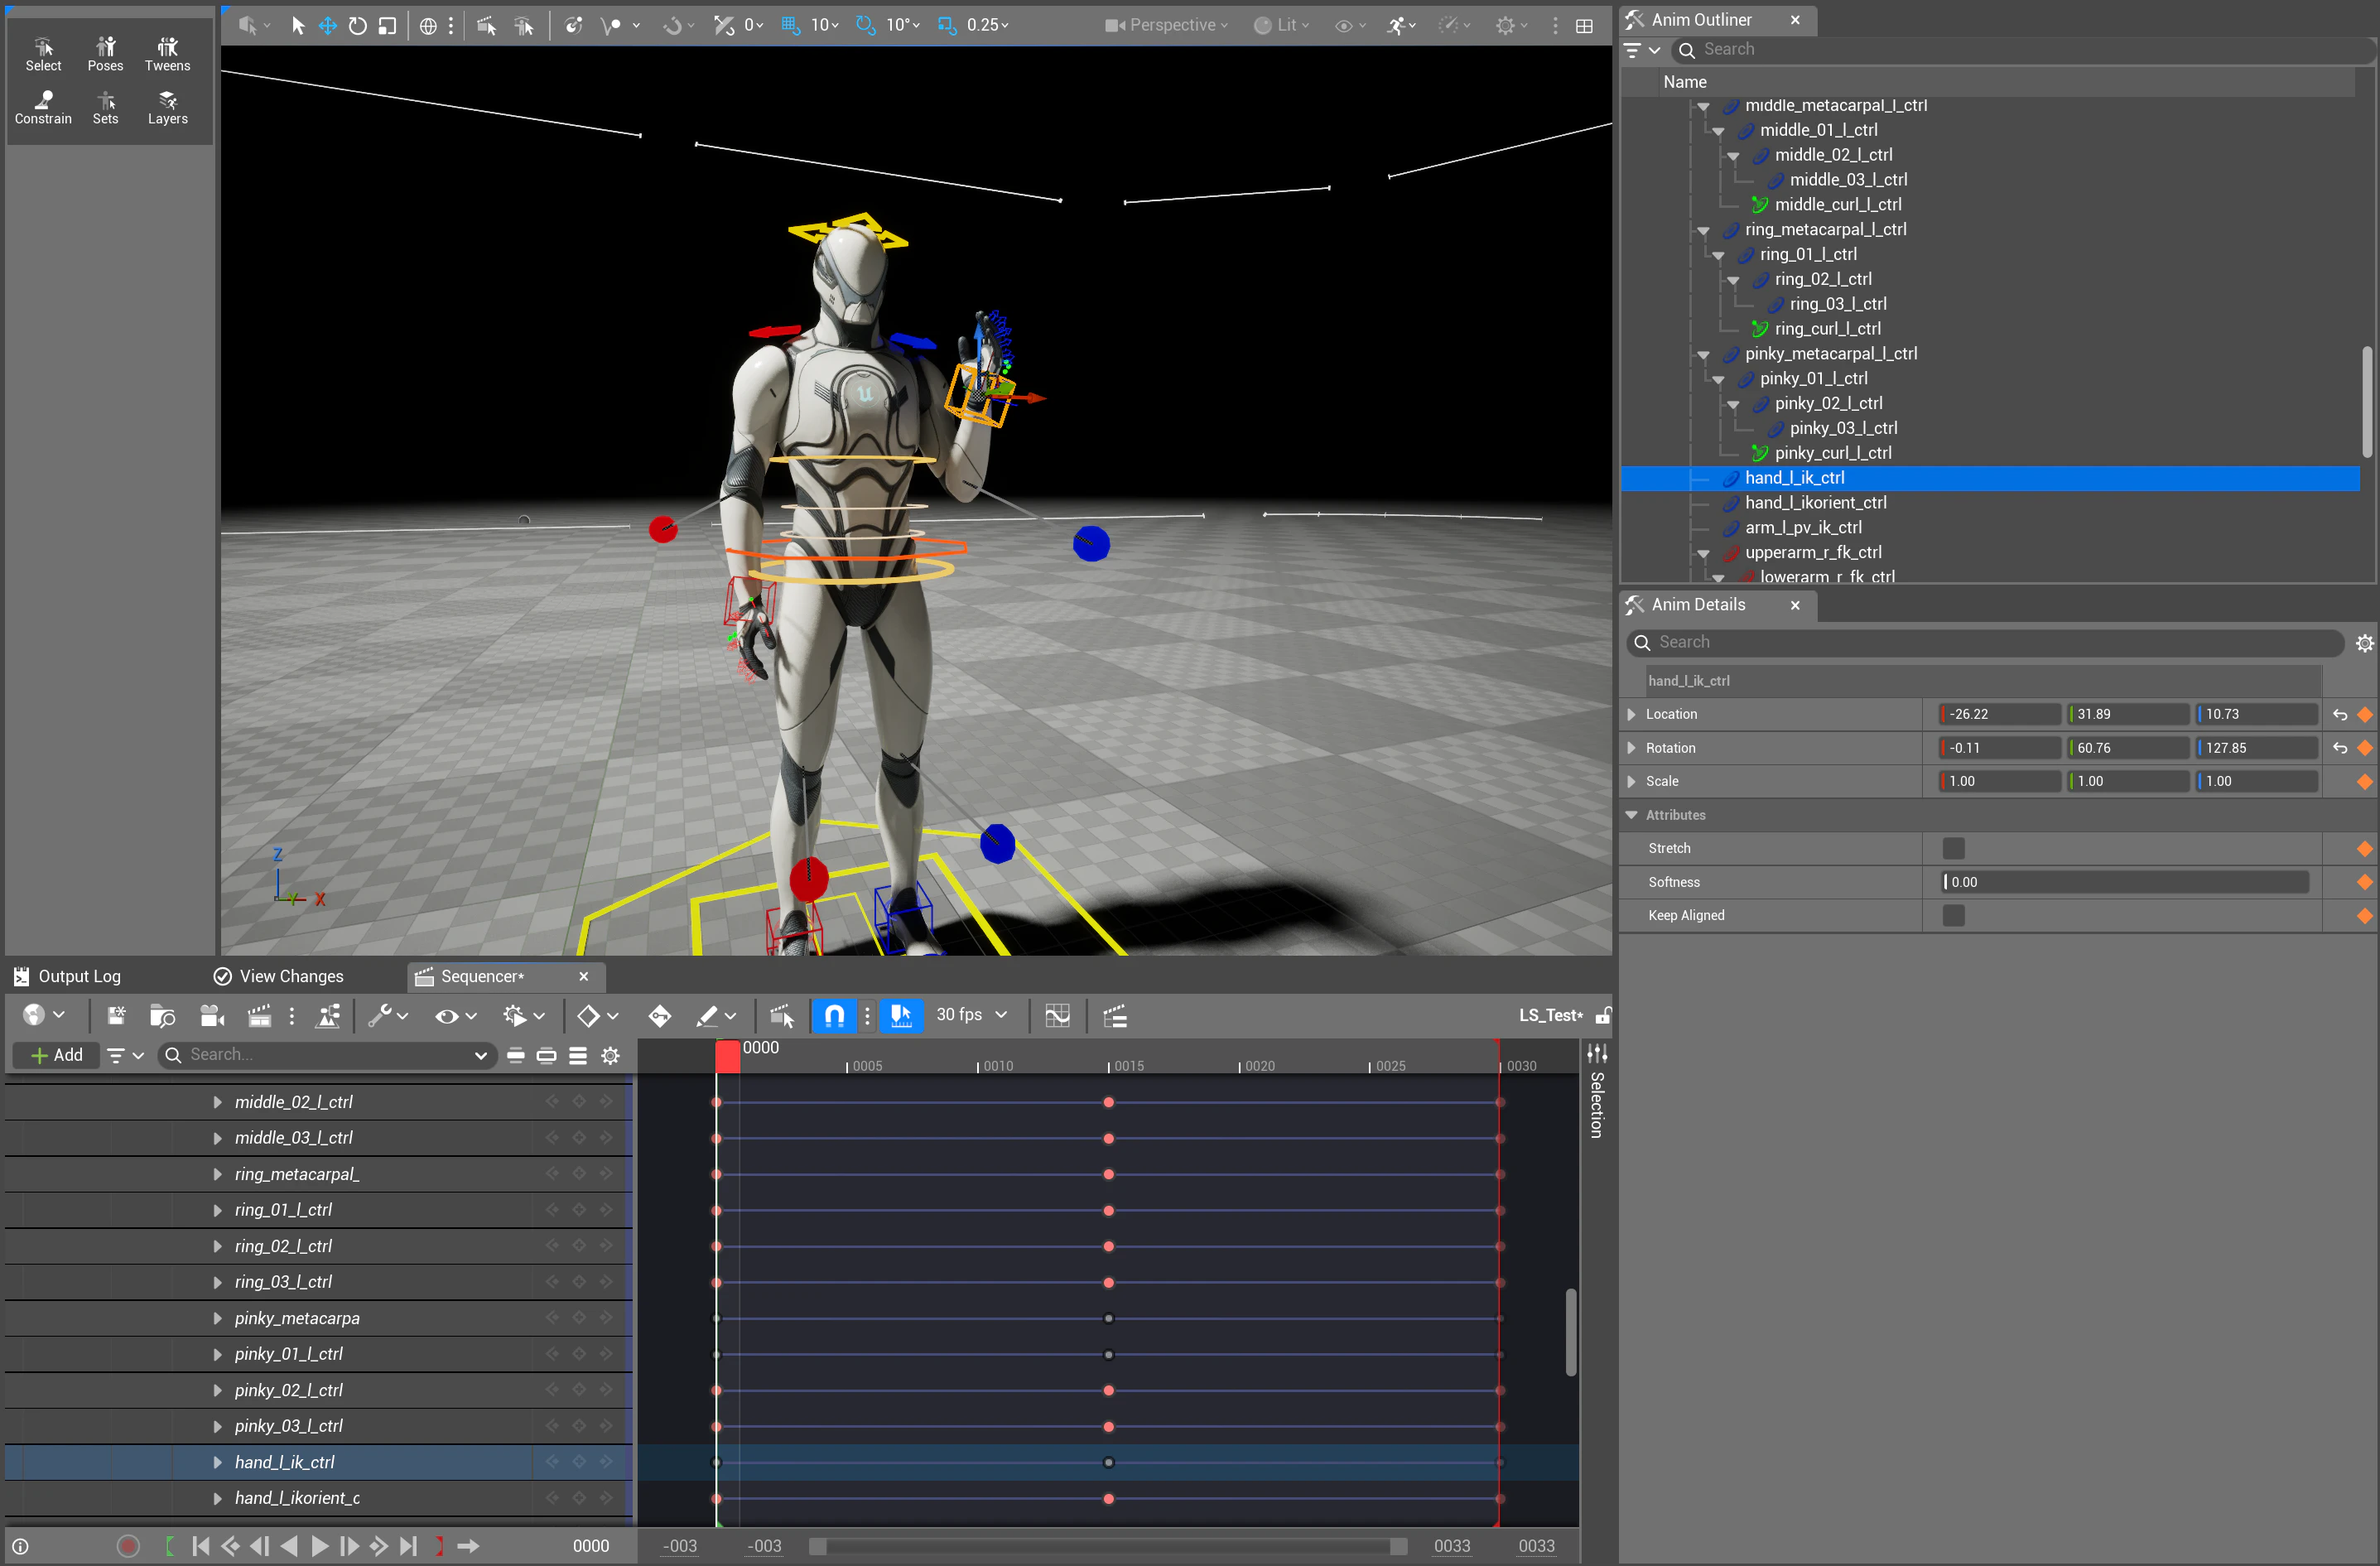Open the Sequencer wrench actions menu
Viewport: 2380px width, 1566px height.
pyautogui.click(x=388, y=1016)
